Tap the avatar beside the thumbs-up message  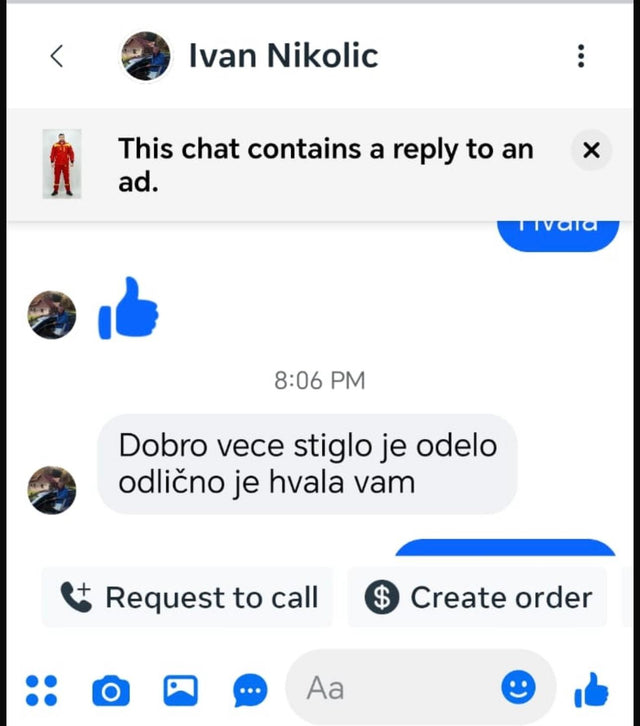tap(52, 315)
